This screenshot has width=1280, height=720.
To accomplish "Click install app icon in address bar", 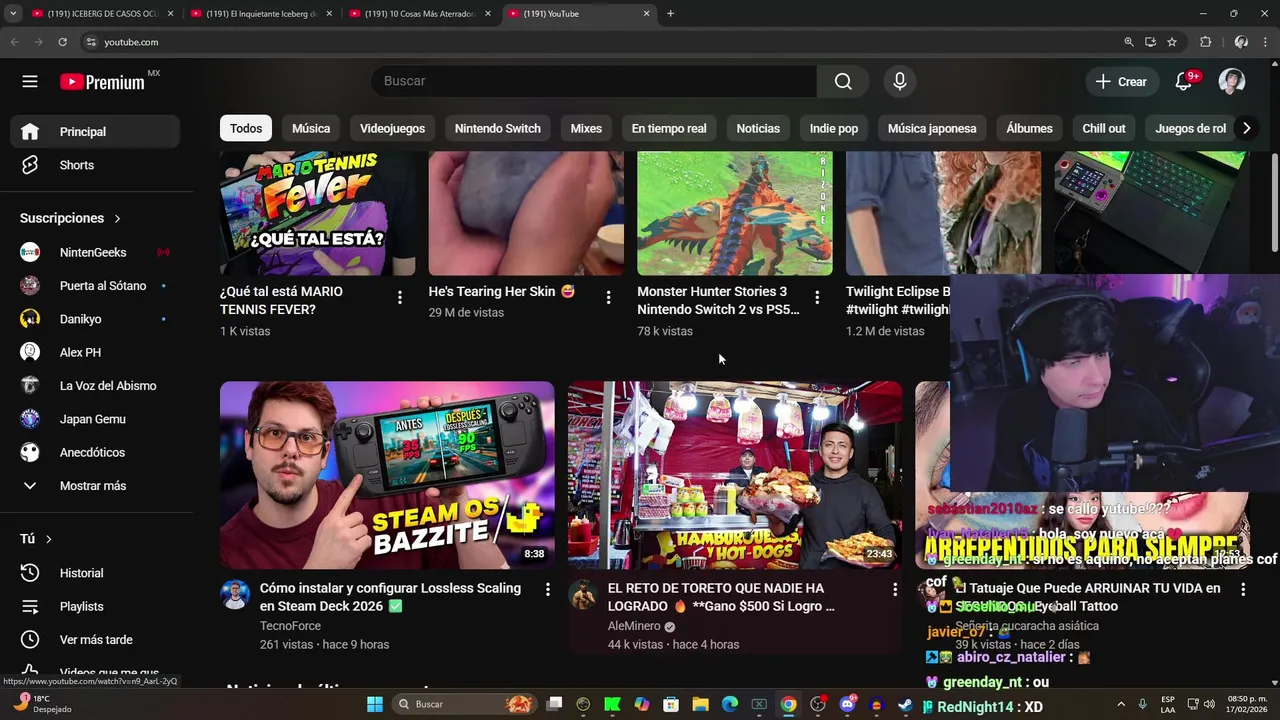I will pos(1150,42).
